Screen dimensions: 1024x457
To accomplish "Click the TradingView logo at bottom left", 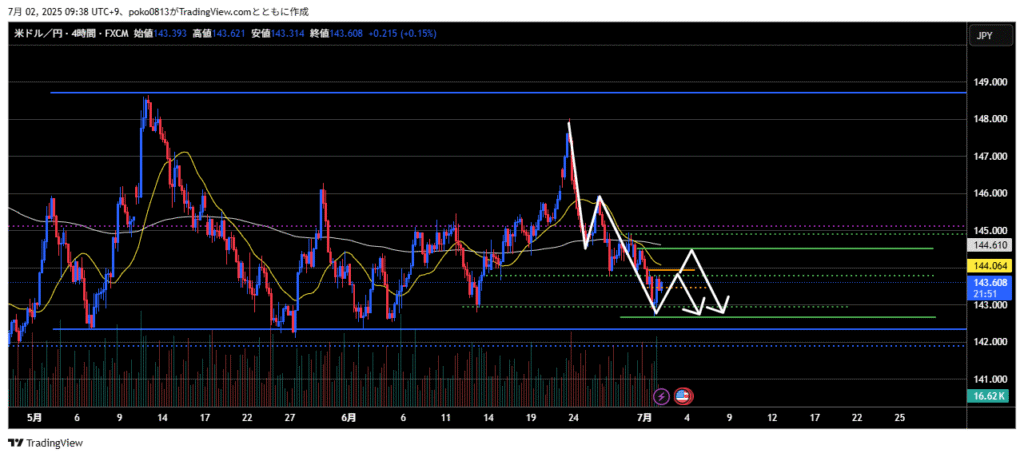I will click(x=46, y=443).
